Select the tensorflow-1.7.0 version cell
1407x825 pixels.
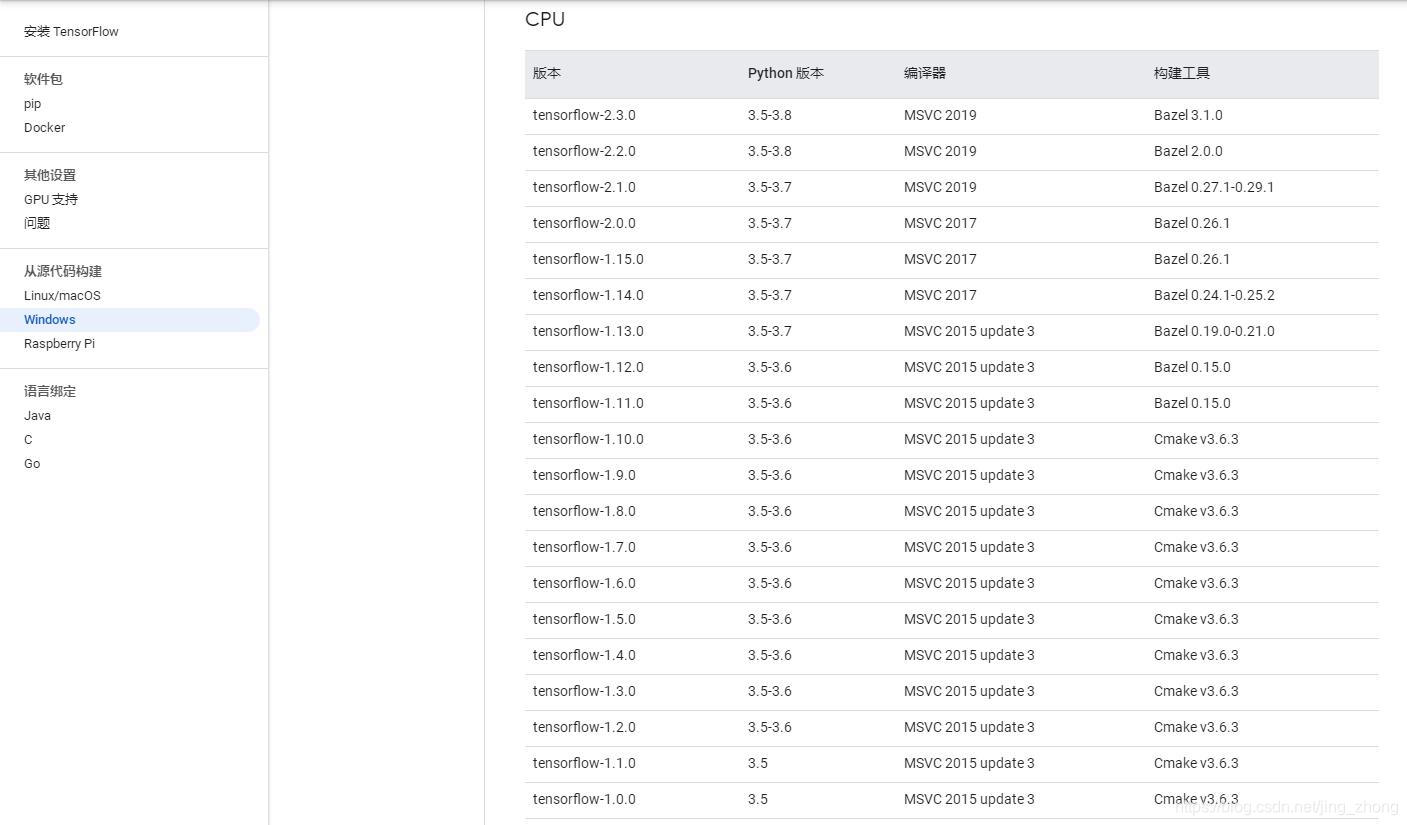[x=584, y=547]
